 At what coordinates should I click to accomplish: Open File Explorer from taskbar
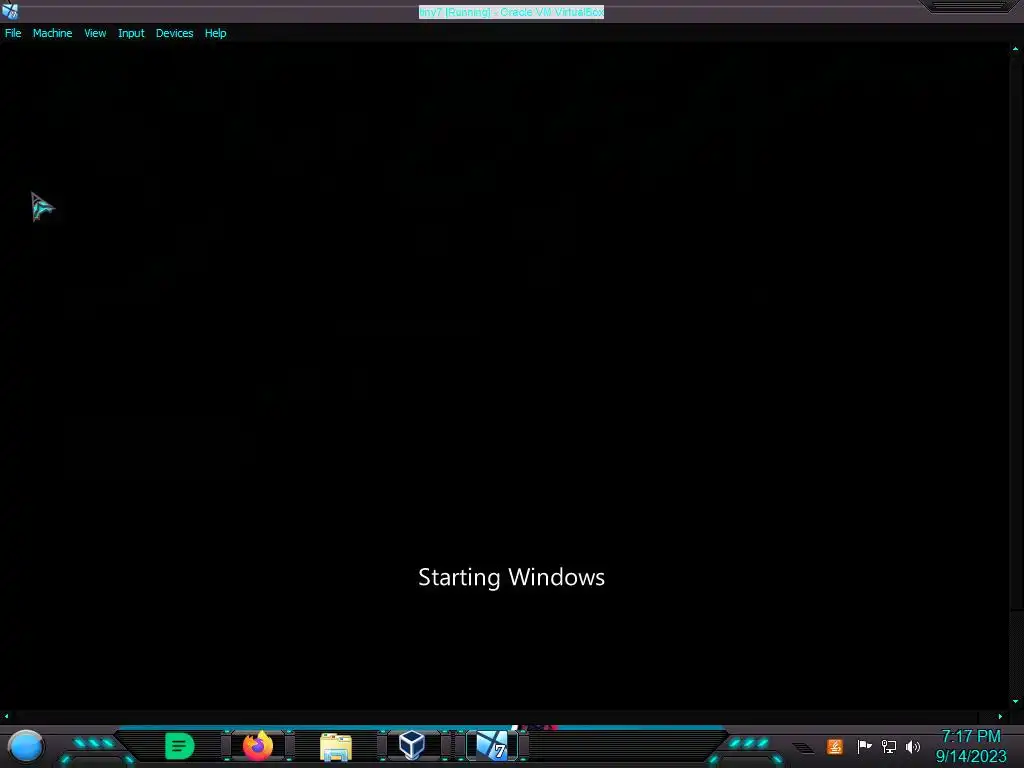tap(336, 747)
